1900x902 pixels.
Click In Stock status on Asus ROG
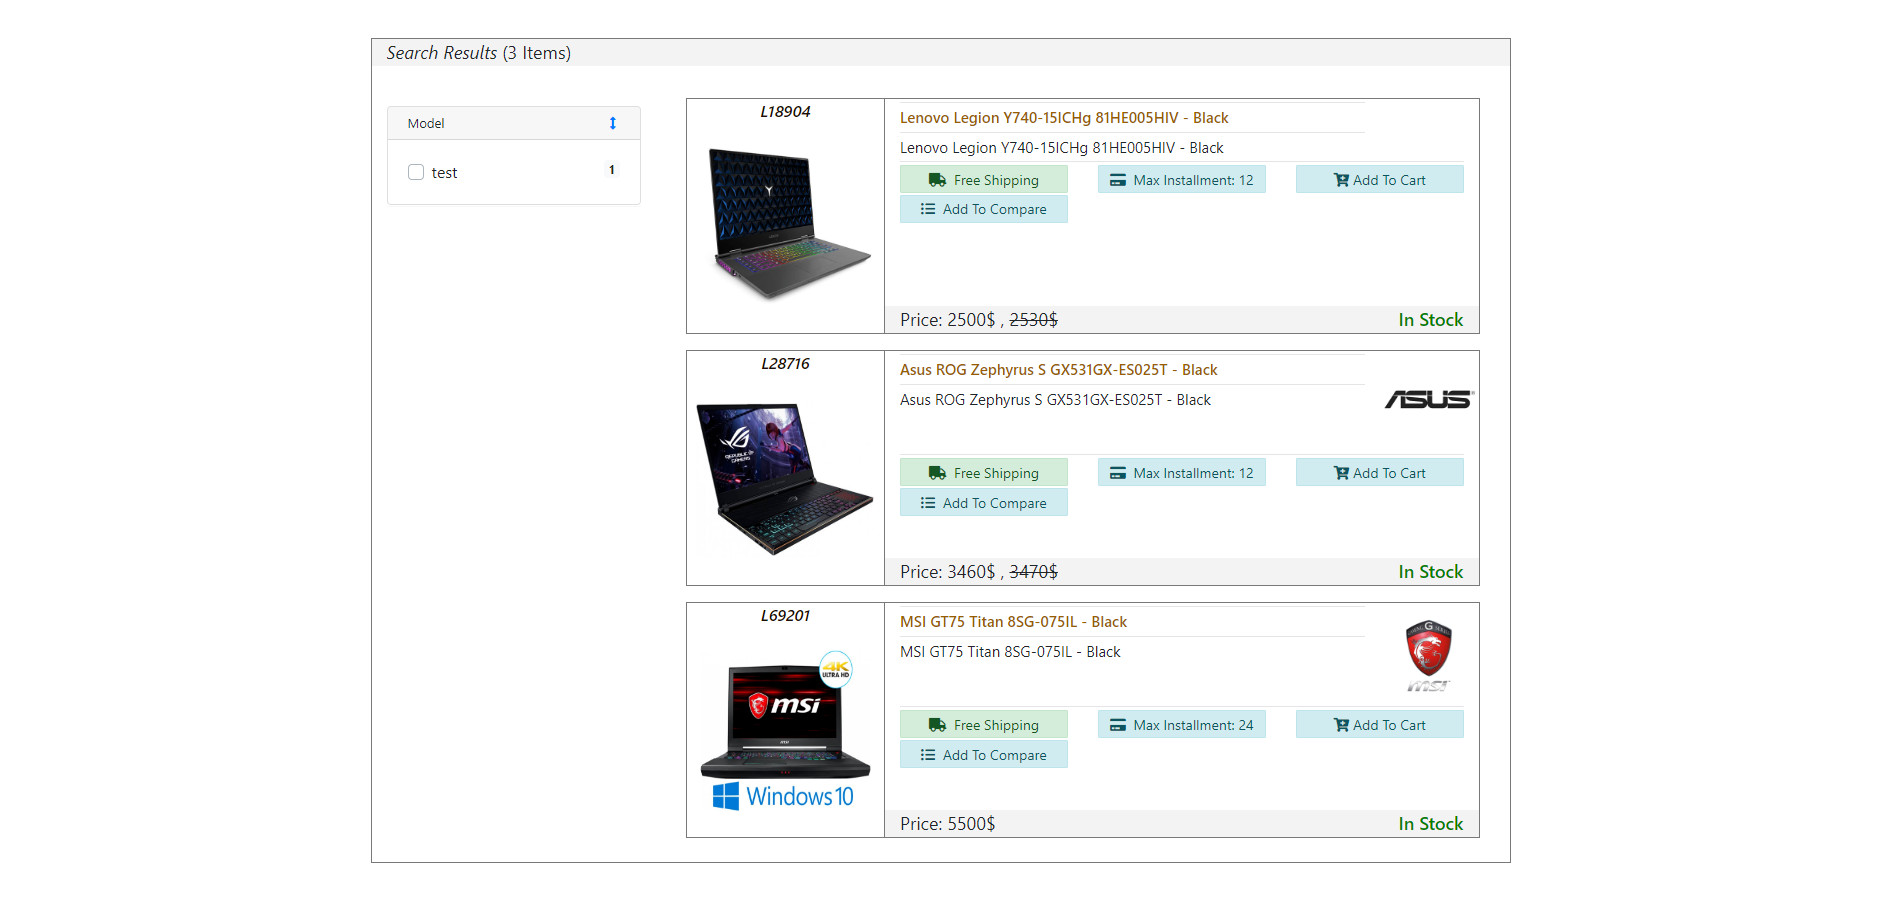[x=1430, y=572]
